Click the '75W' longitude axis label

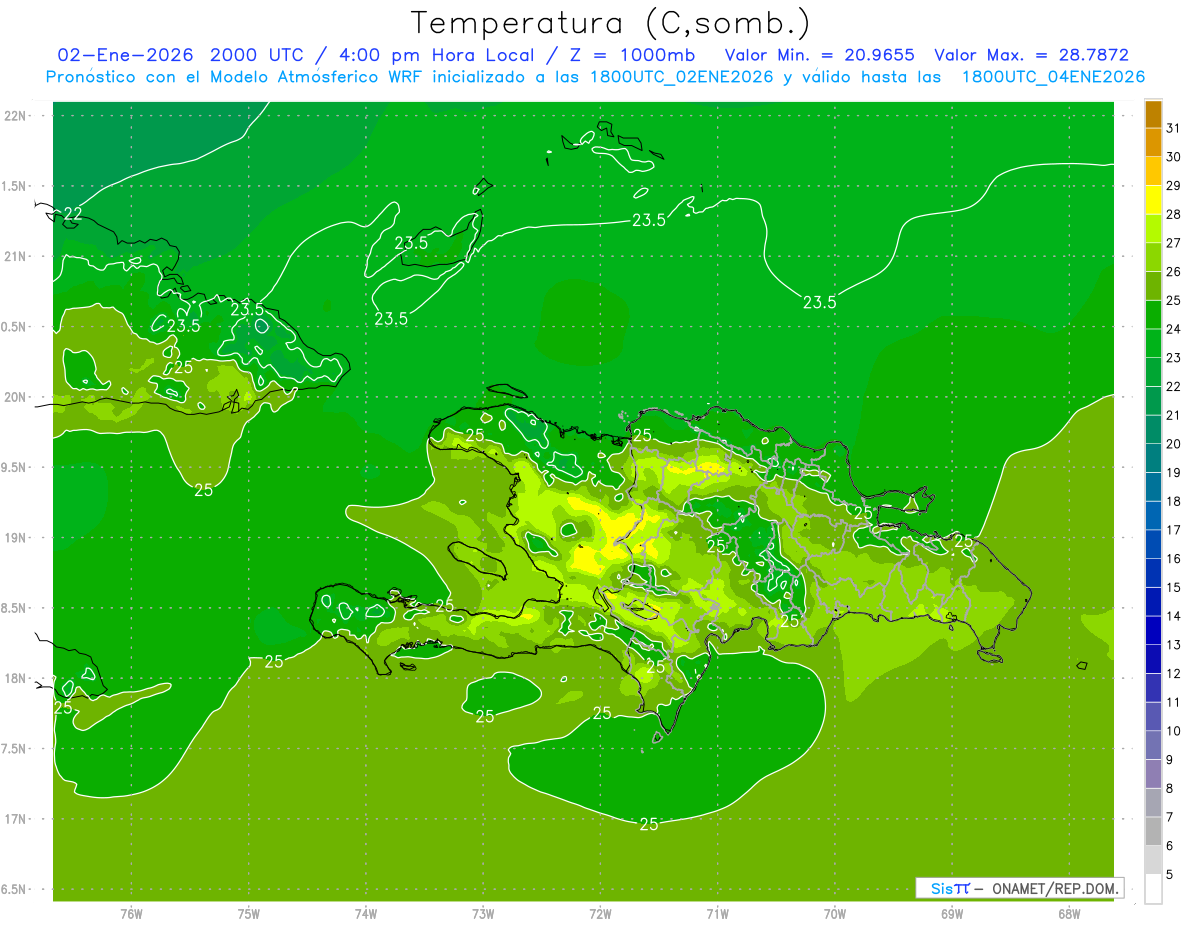coord(249,914)
